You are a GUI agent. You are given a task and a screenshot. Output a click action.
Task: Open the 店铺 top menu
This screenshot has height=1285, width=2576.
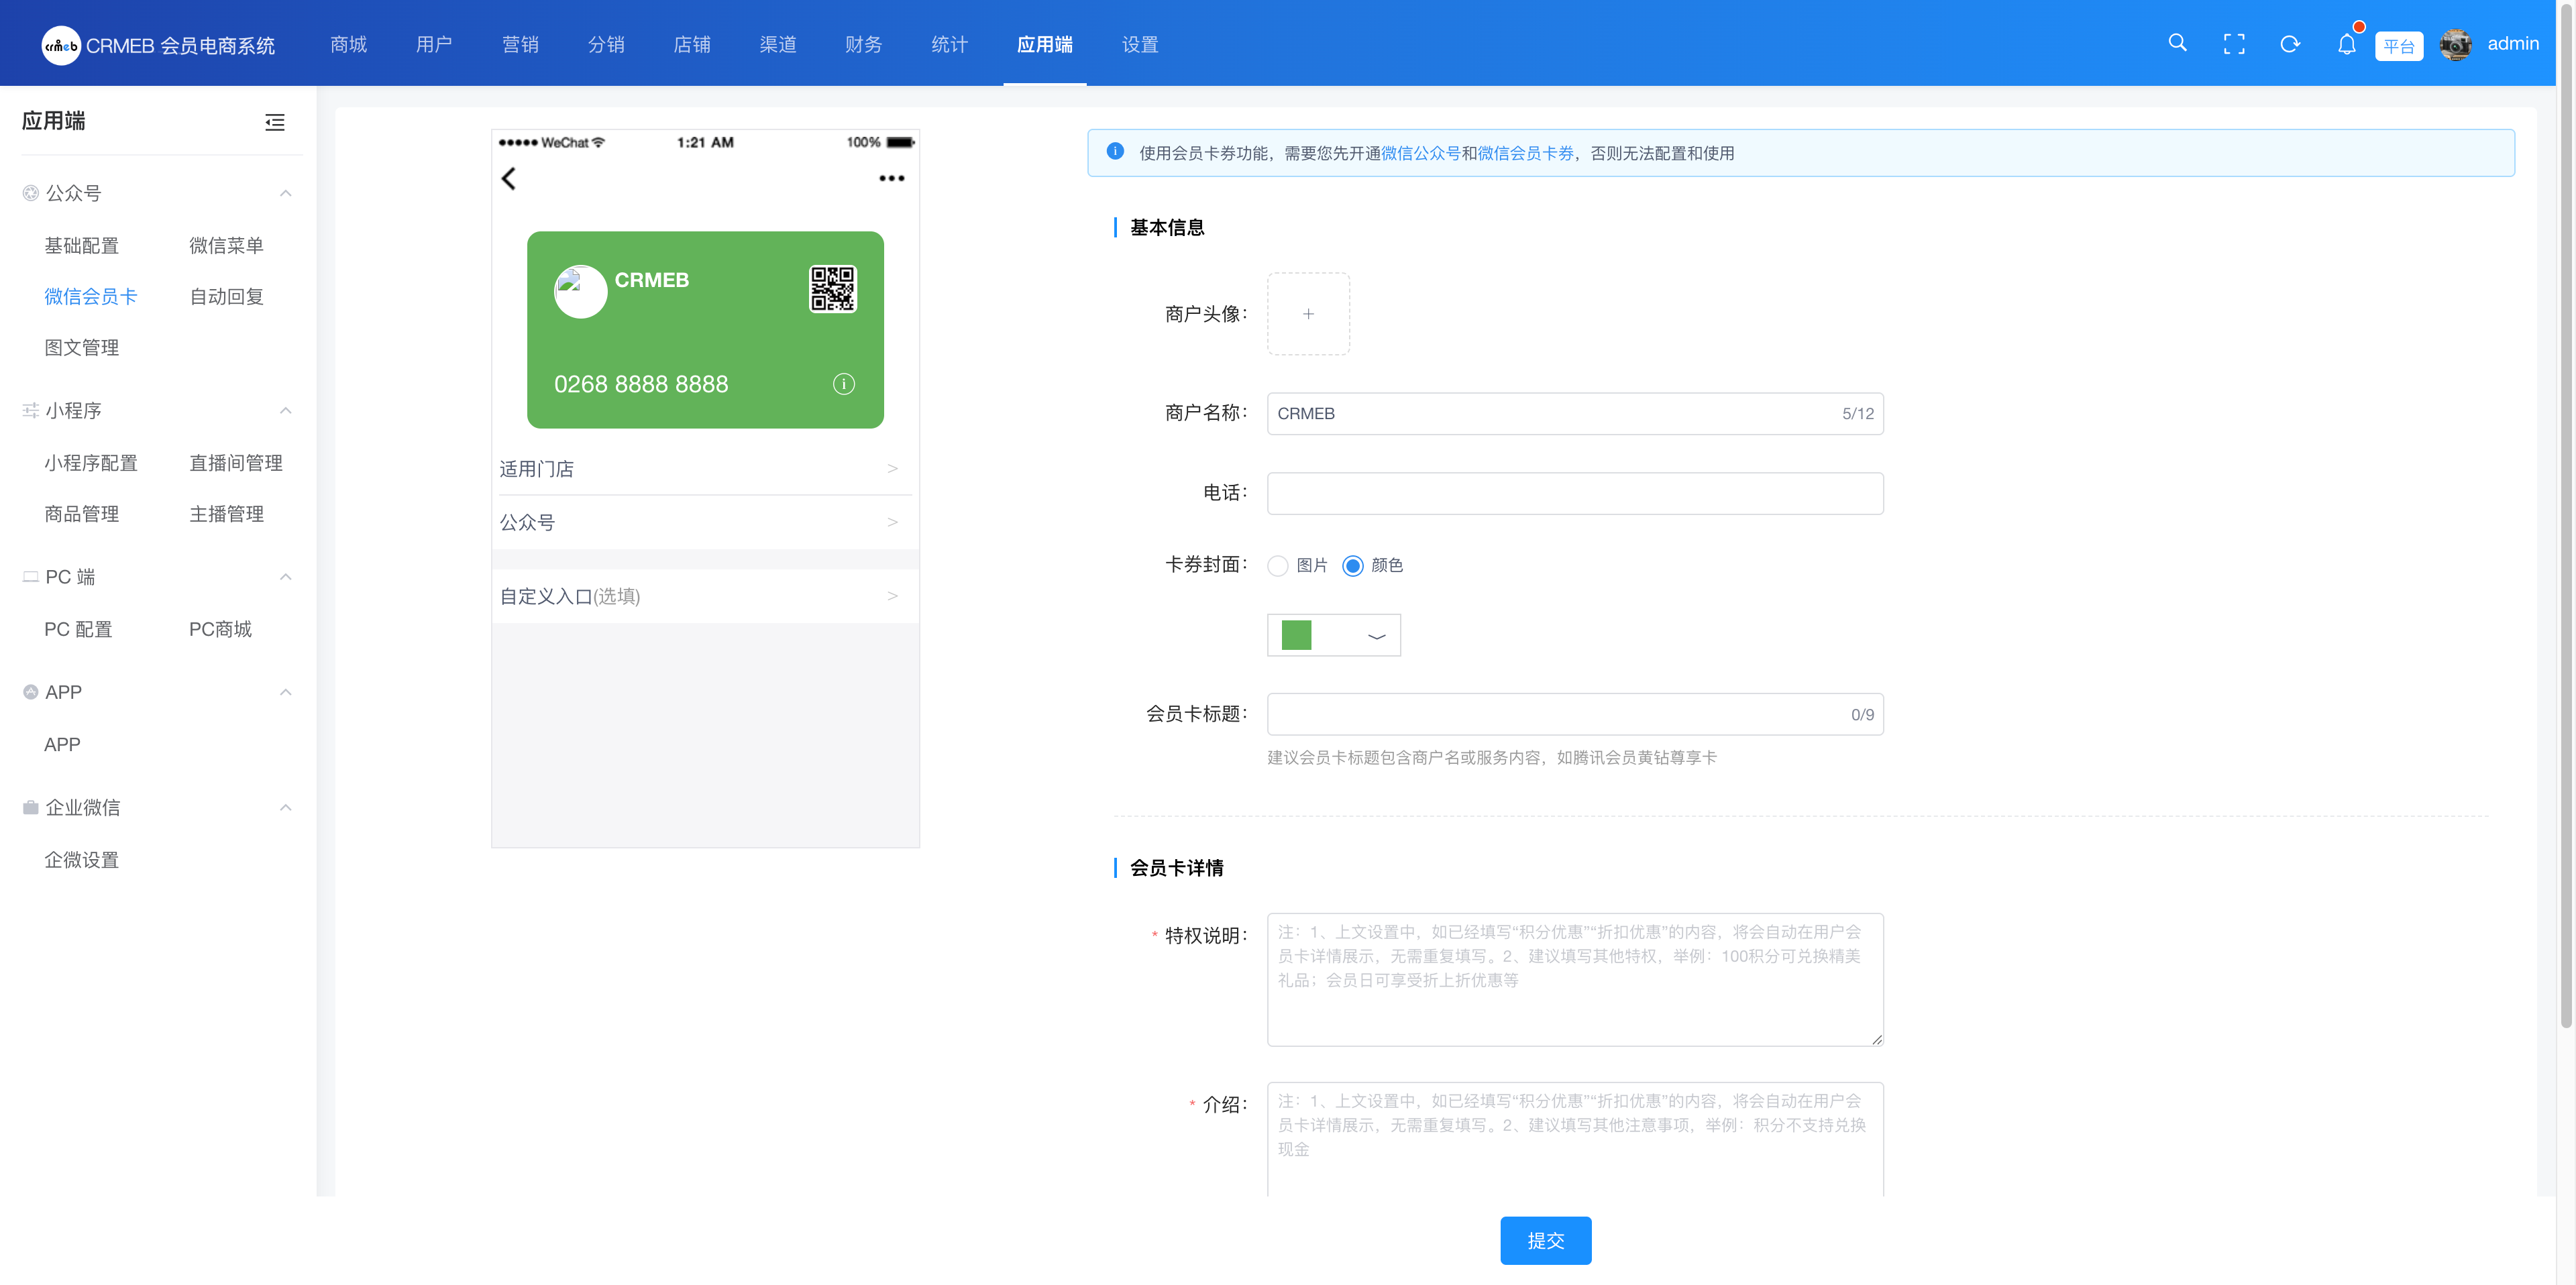coord(692,44)
